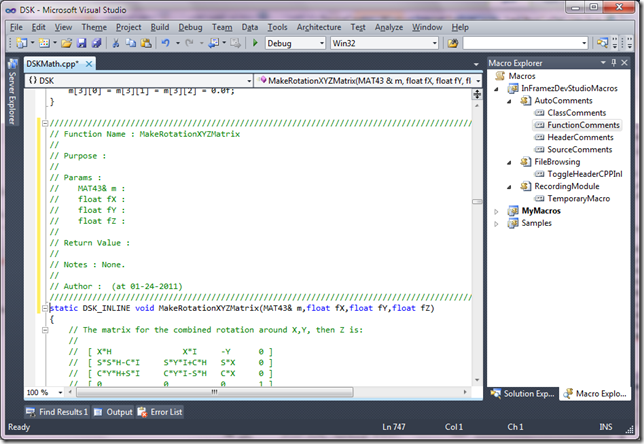
Task: Click inside the find combo box field
Action: point(522,43)
